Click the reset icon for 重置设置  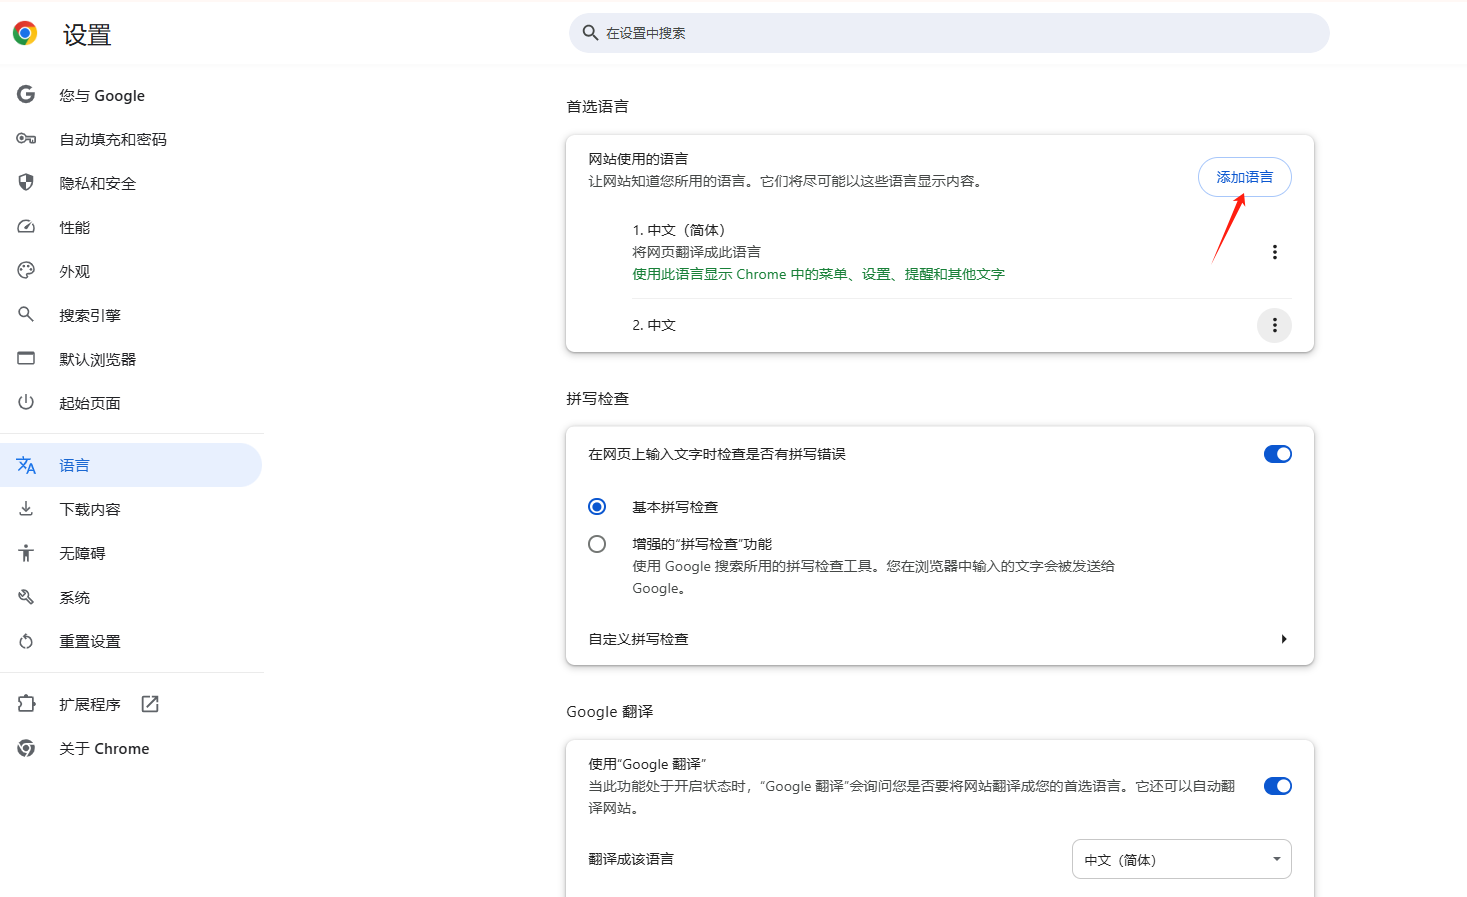click(x=26, y=640)
